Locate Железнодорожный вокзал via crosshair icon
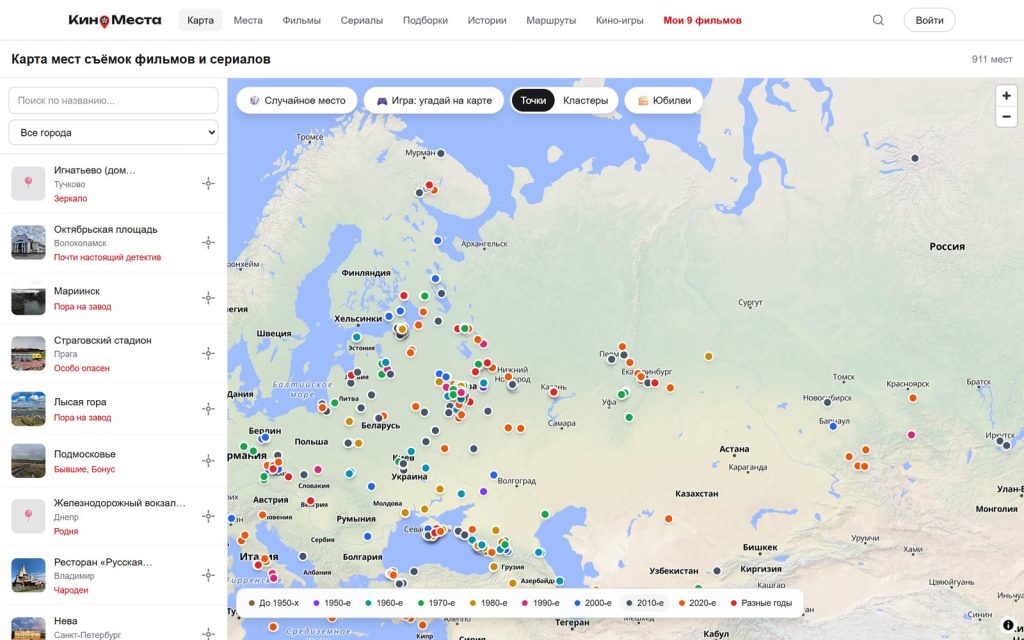This screenshot has height=640, width=1024. pos(208,517)
